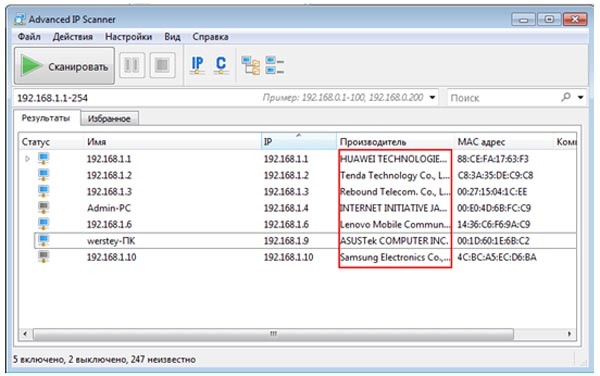
Task: Click MAC address C8:3A:35:DE:C9:C8
Action: tap(495, 175)
